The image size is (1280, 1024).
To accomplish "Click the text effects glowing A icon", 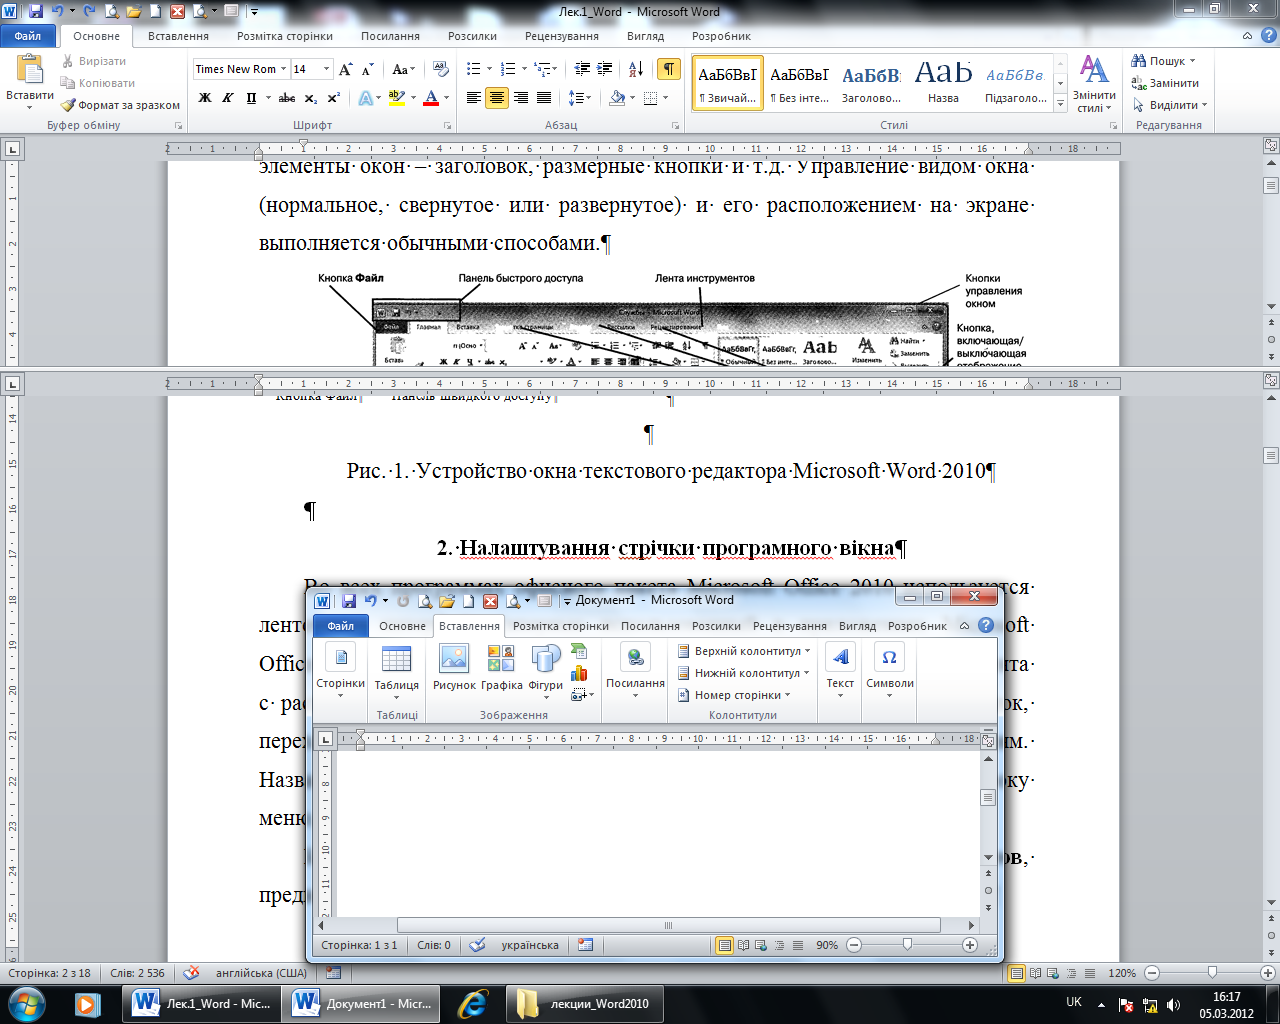I will tap(366, 98).
